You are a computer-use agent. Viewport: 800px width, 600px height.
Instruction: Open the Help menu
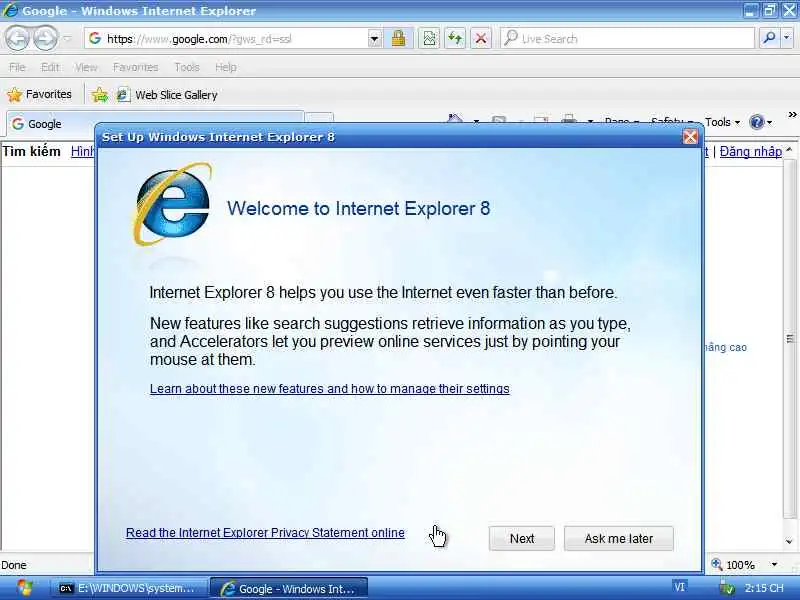pos(226,67)
